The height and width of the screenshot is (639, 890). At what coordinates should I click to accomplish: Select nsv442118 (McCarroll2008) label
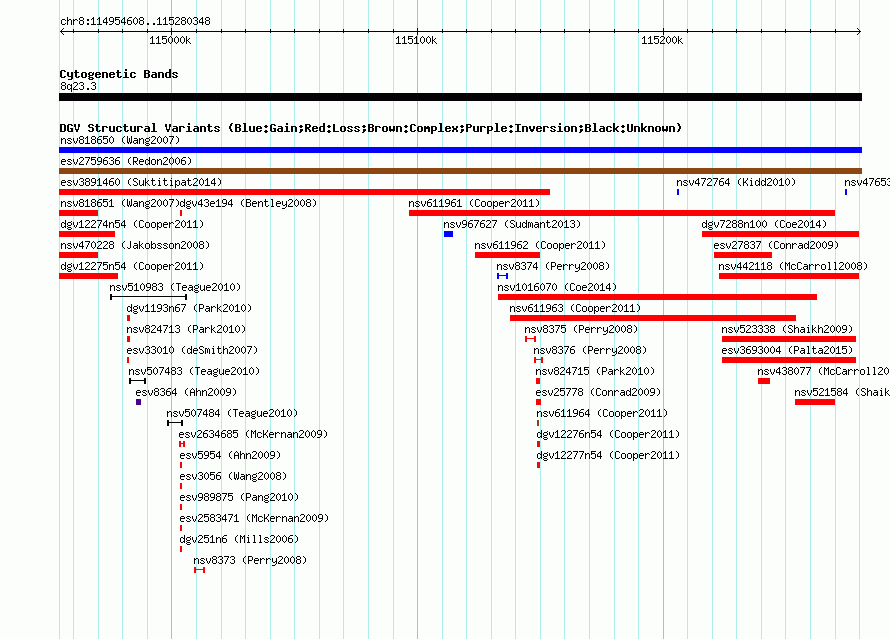click(793, 266)
